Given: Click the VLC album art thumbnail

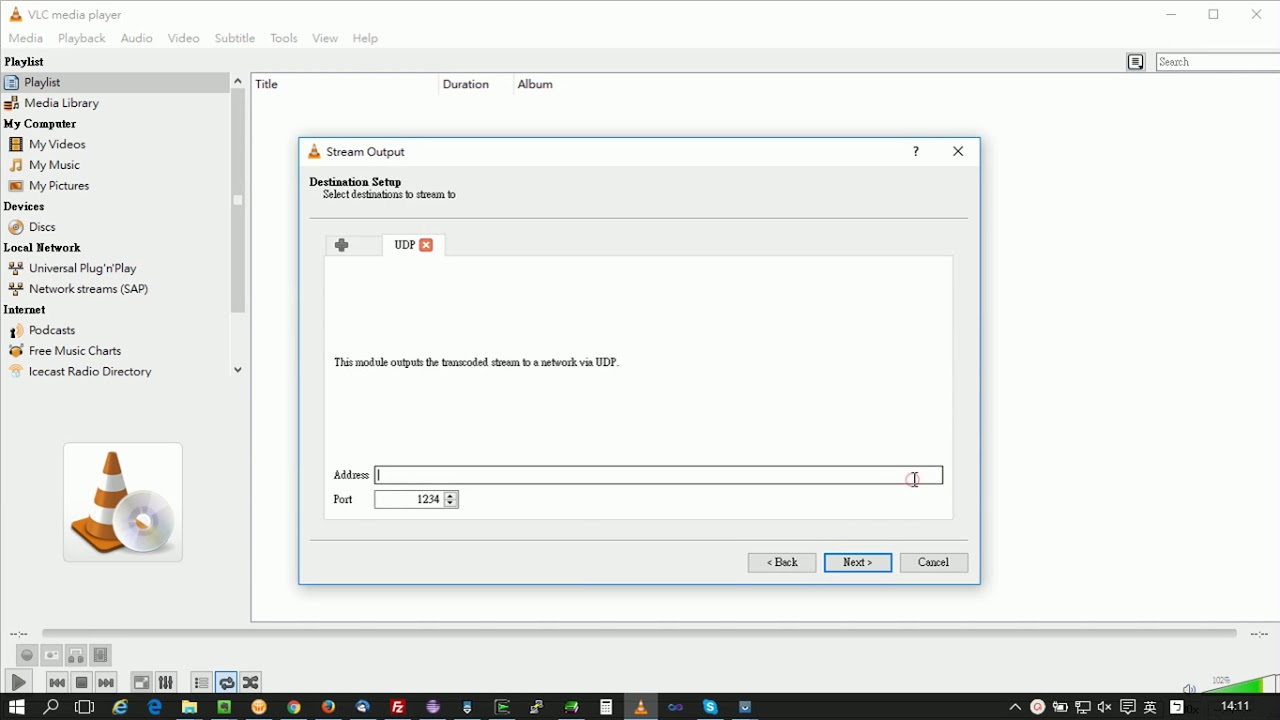Looking at the screenshot, I should pos(123,502).
